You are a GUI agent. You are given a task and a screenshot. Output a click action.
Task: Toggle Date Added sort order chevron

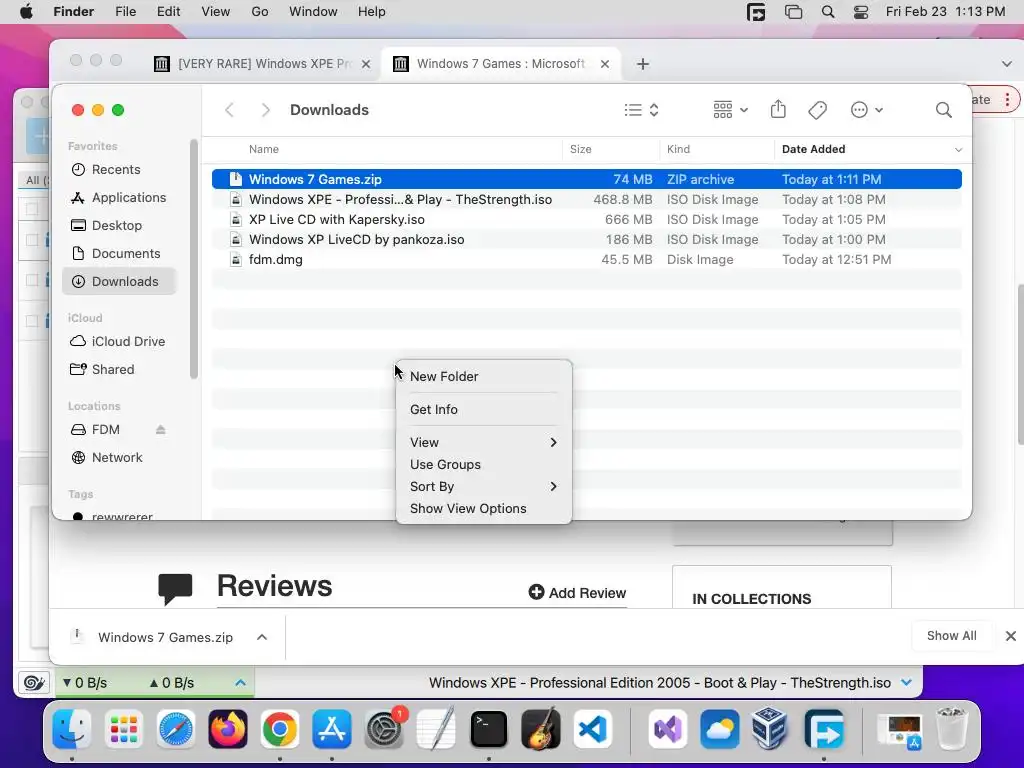[x=958, y=150]
